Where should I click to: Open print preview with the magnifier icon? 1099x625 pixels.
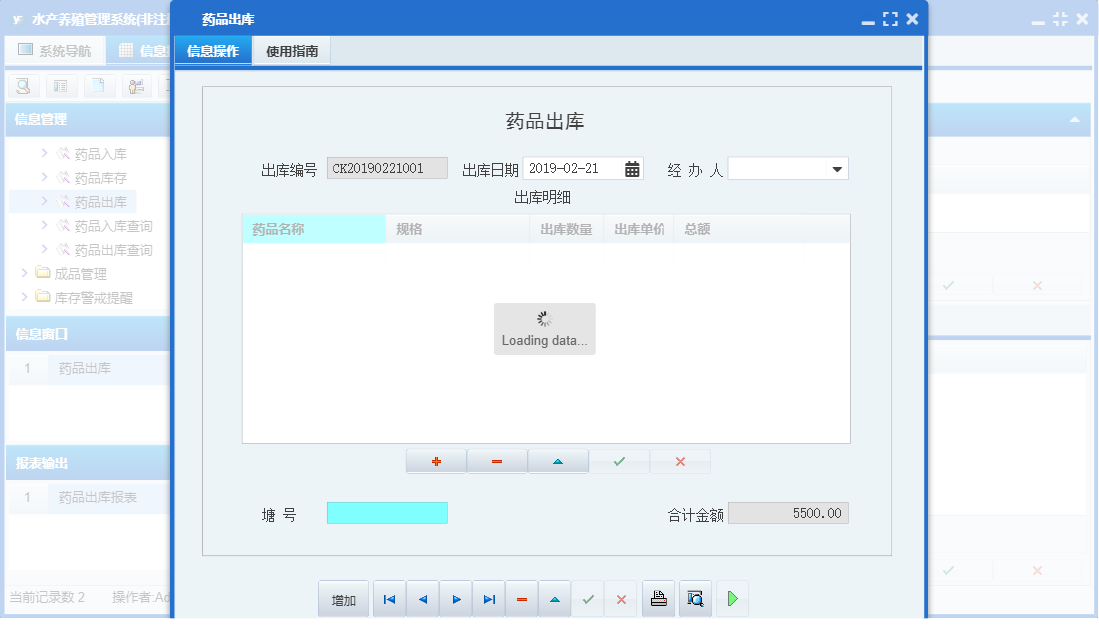694,598
